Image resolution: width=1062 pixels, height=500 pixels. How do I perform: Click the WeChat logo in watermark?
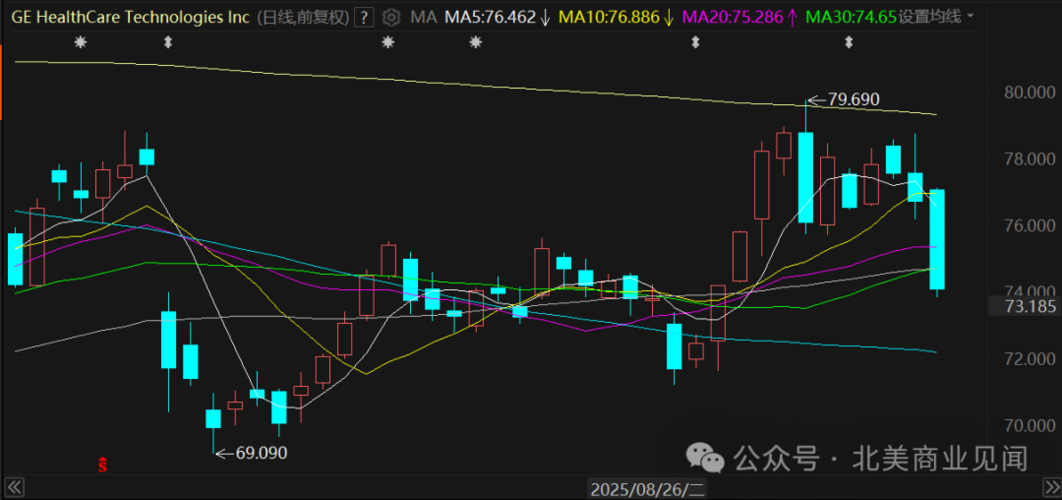pos(704,458)
